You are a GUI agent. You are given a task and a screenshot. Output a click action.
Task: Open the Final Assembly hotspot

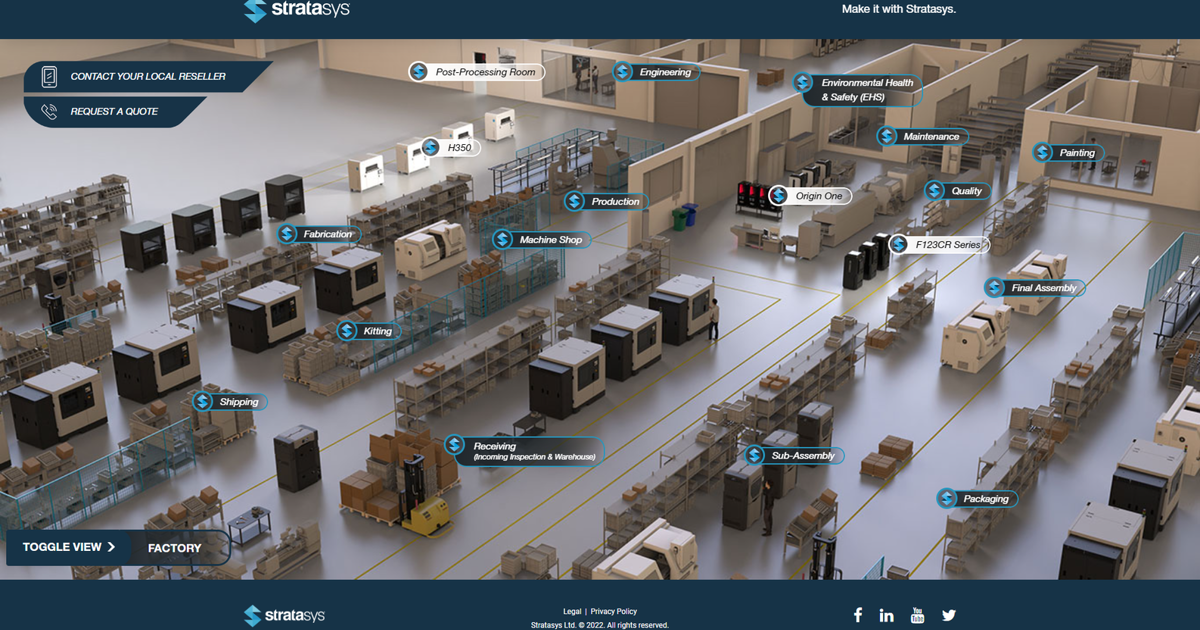tap(1032, 287)
